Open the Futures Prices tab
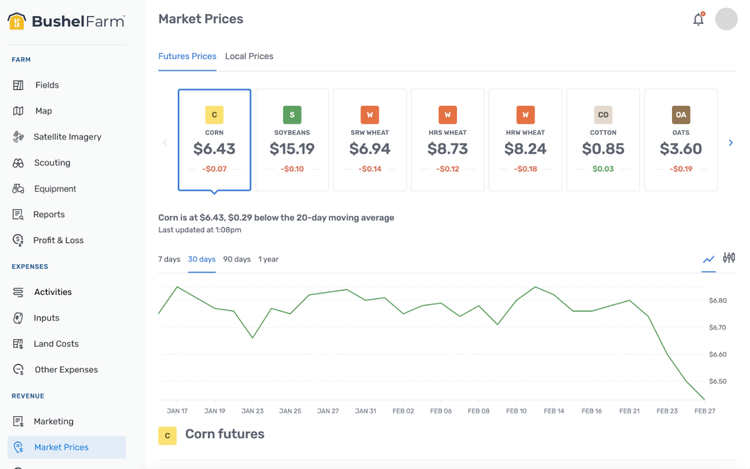Viewport: 750px width, 469px height. click(187, 56)
